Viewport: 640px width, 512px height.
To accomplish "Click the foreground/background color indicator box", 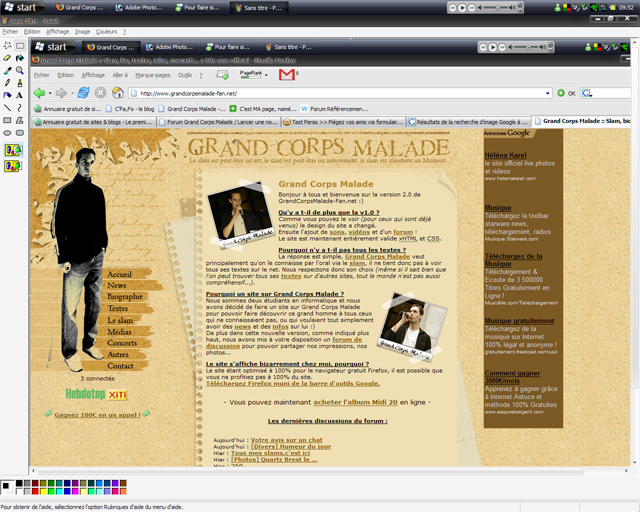I will point(7,487).
